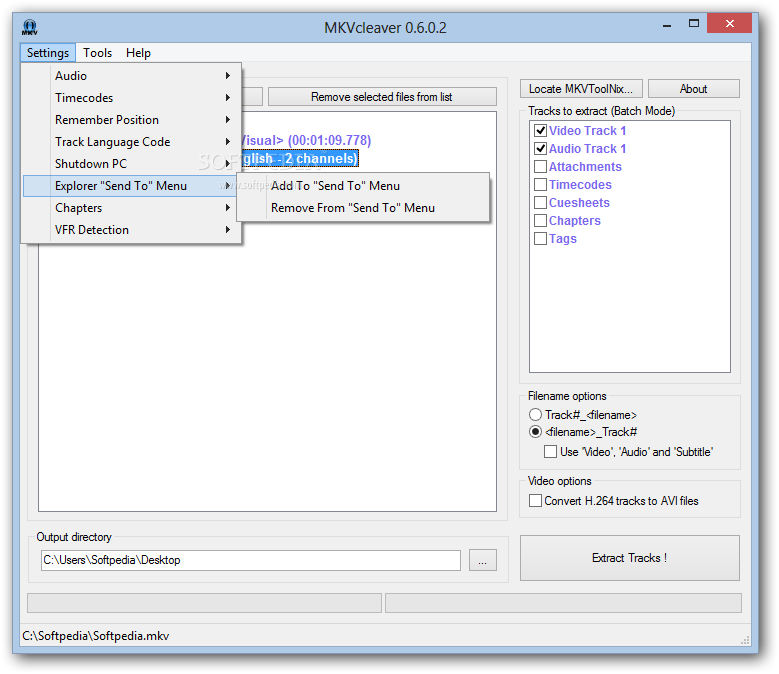Select Explorer "Send To" Menu entry
779x674 pixels.
pos(130,186)
